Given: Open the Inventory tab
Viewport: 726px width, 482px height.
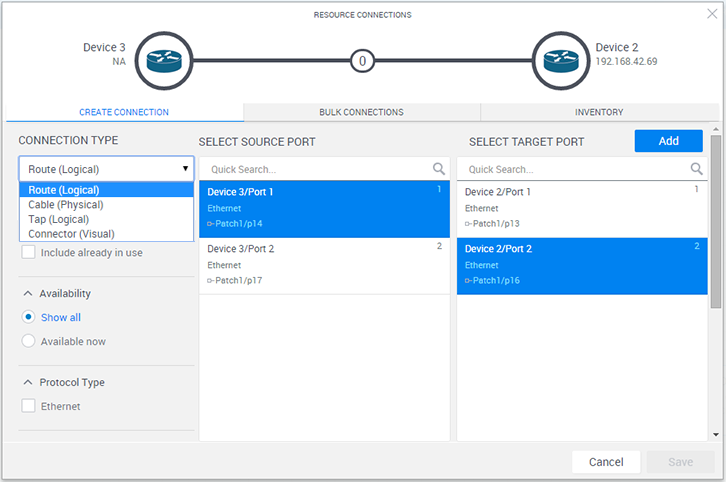Looking at the screenshot, I should [598, 112].
